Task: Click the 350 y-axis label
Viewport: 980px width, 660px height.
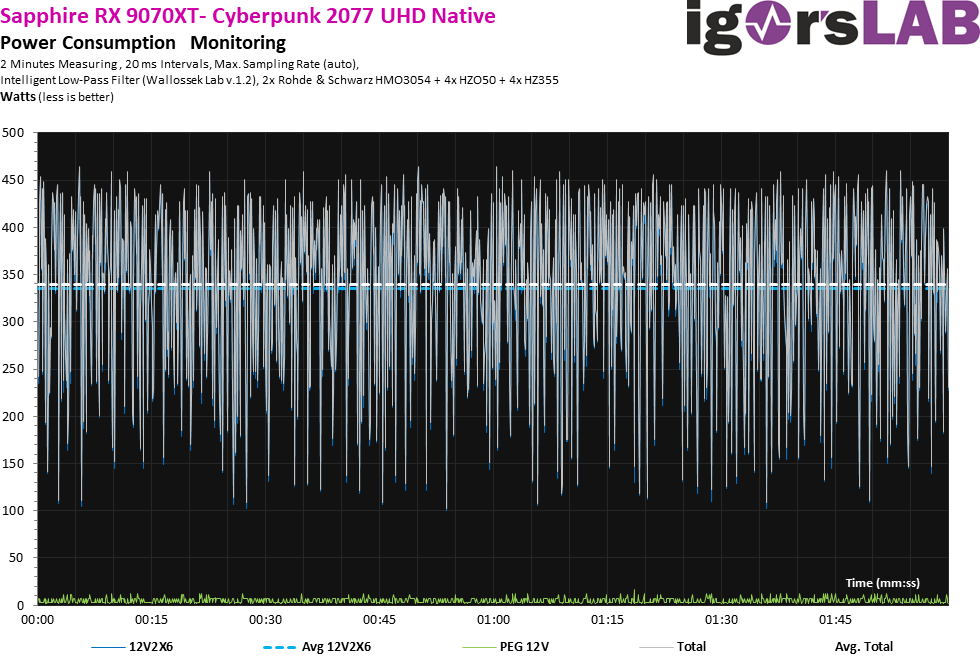Action: (13, 274)
